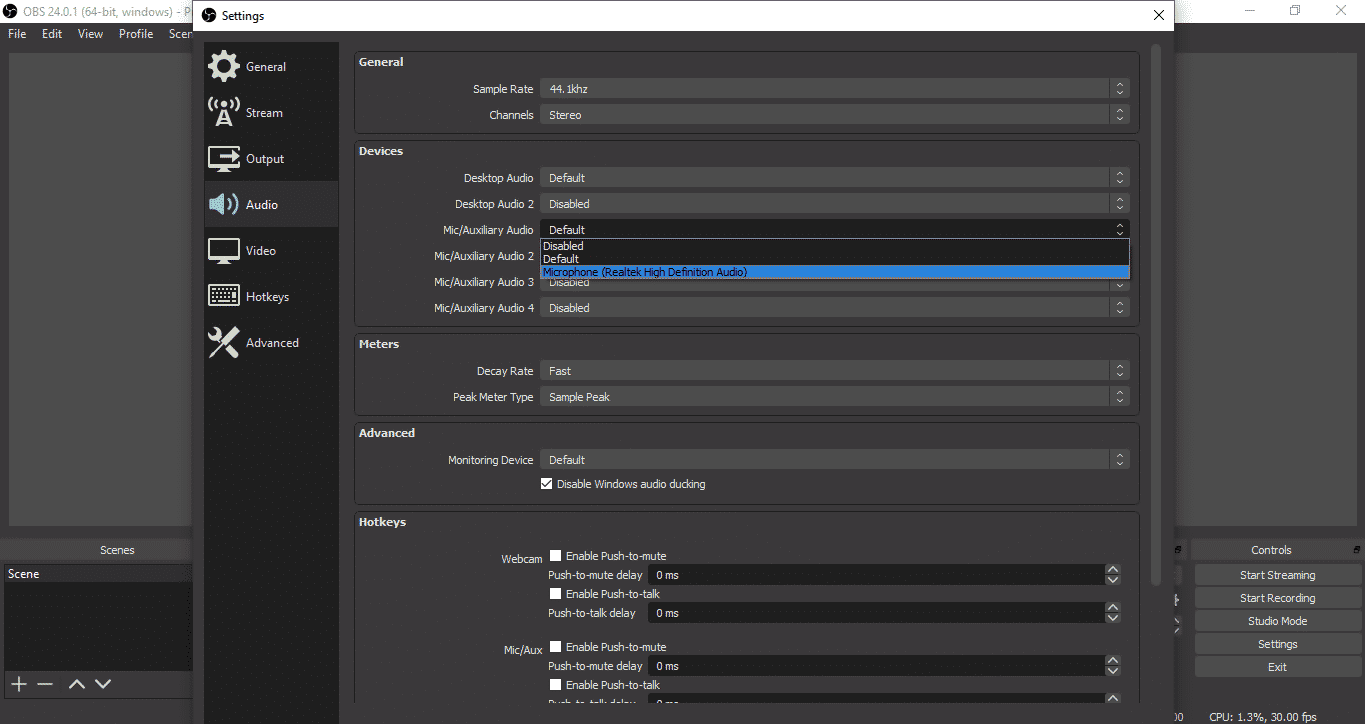Open the Edit menu
Image resolution: width=1365 pixels, height=724 pixels.
(52, 34)
